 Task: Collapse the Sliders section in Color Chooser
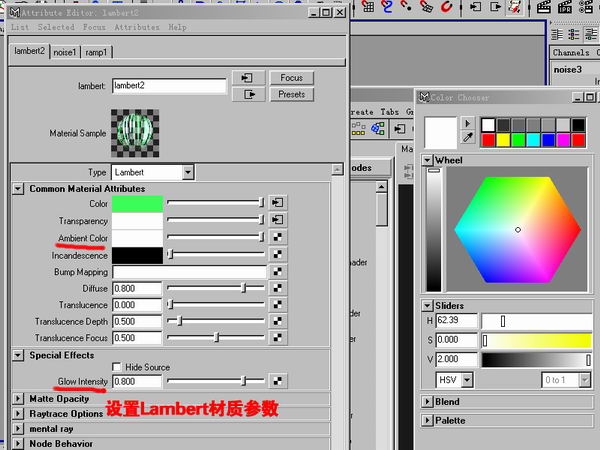[x=427, y=305]
